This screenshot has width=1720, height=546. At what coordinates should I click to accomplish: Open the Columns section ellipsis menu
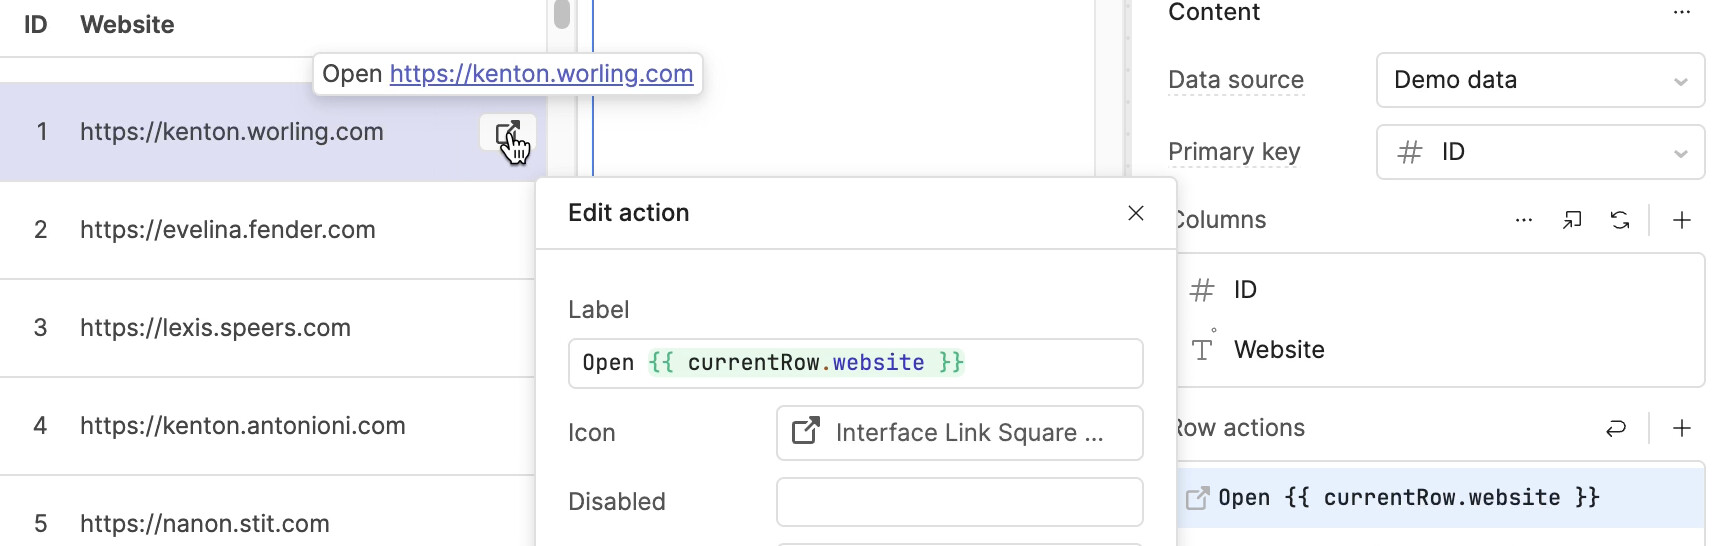pos(1523,220)
